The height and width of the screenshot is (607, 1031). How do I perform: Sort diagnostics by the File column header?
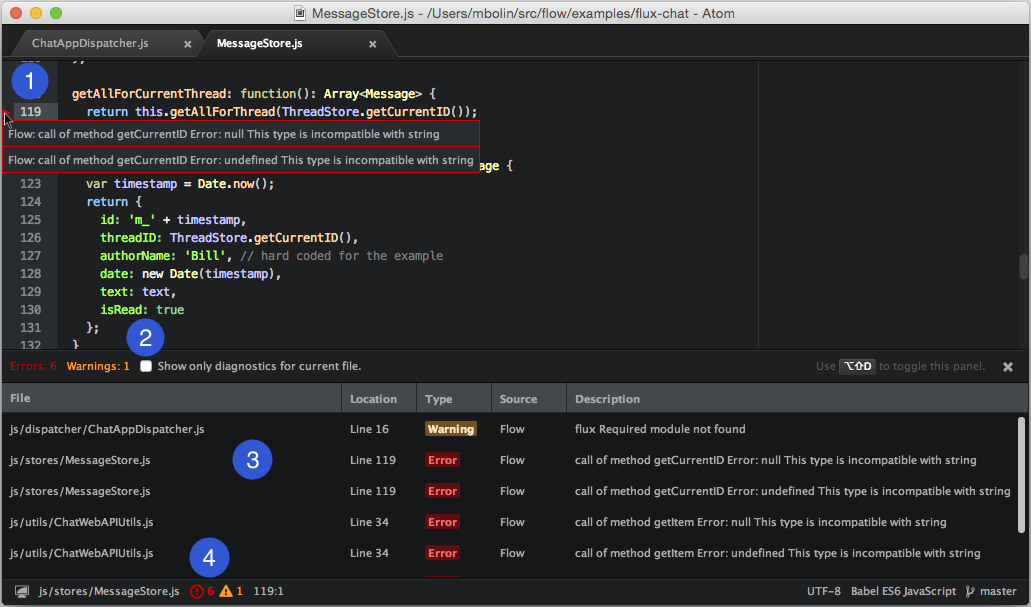tap(21, 399)
